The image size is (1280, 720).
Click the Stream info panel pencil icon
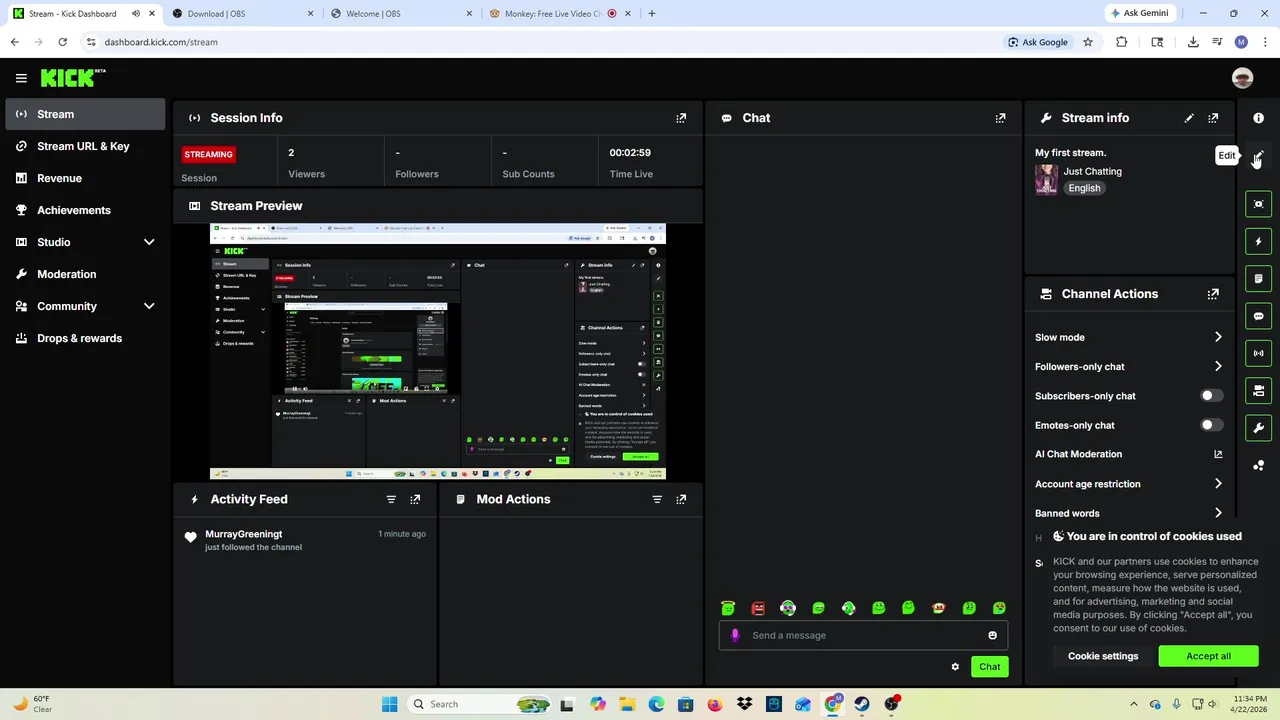pyautogui.click(x=1189, y=118)
